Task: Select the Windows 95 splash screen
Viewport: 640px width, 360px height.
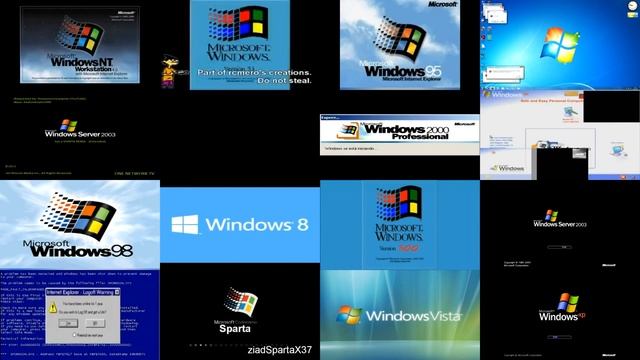Action: tap(400, 44)
